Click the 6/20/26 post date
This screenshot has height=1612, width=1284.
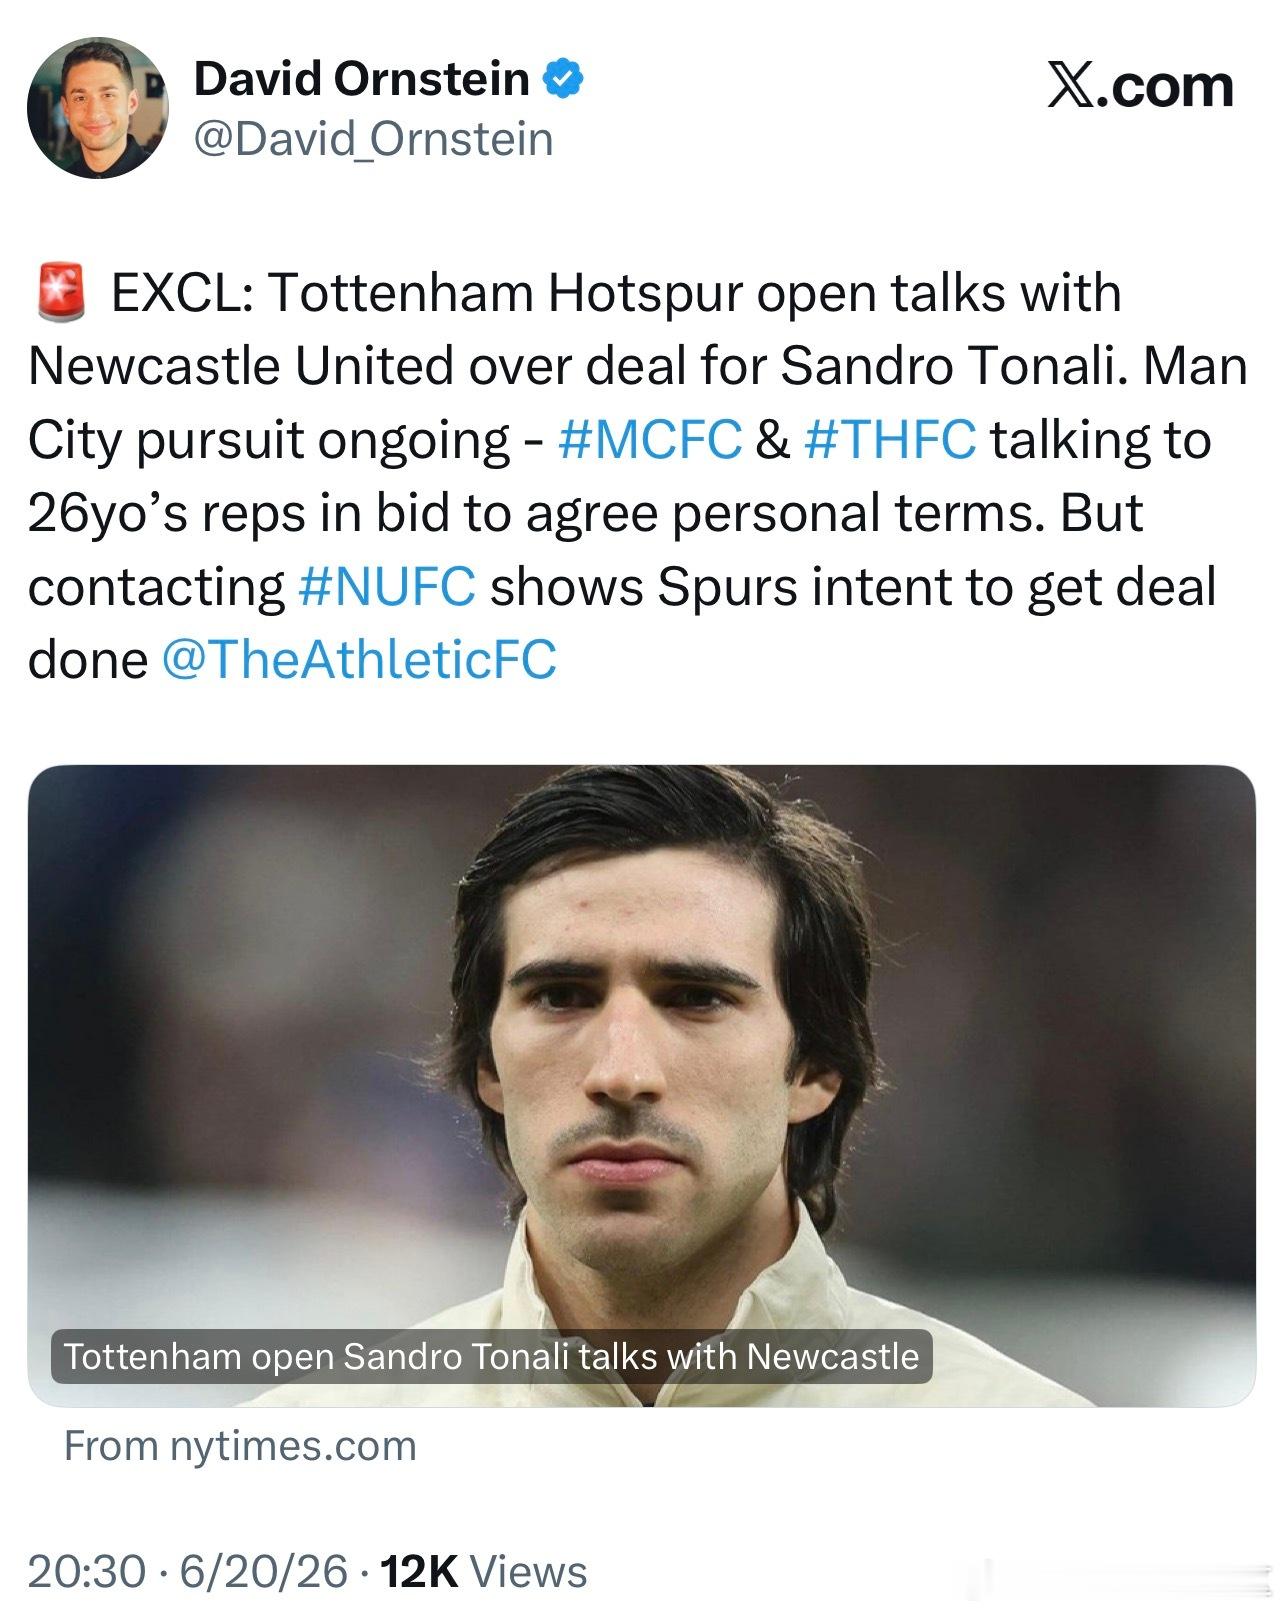[264, 1572]
